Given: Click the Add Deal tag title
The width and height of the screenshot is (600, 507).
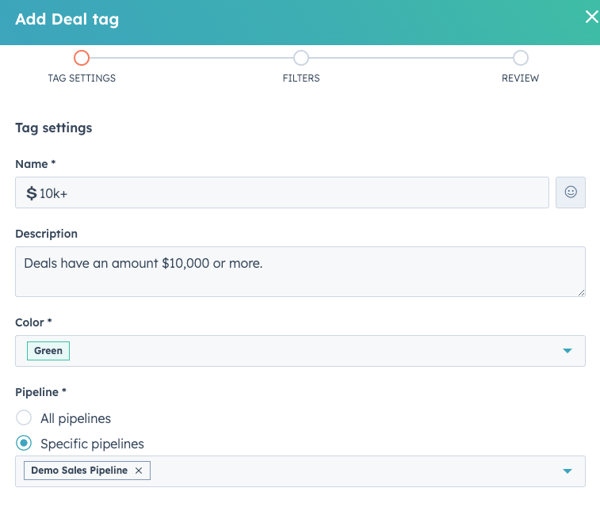Looking at the screenshot, I should (67, 19).
